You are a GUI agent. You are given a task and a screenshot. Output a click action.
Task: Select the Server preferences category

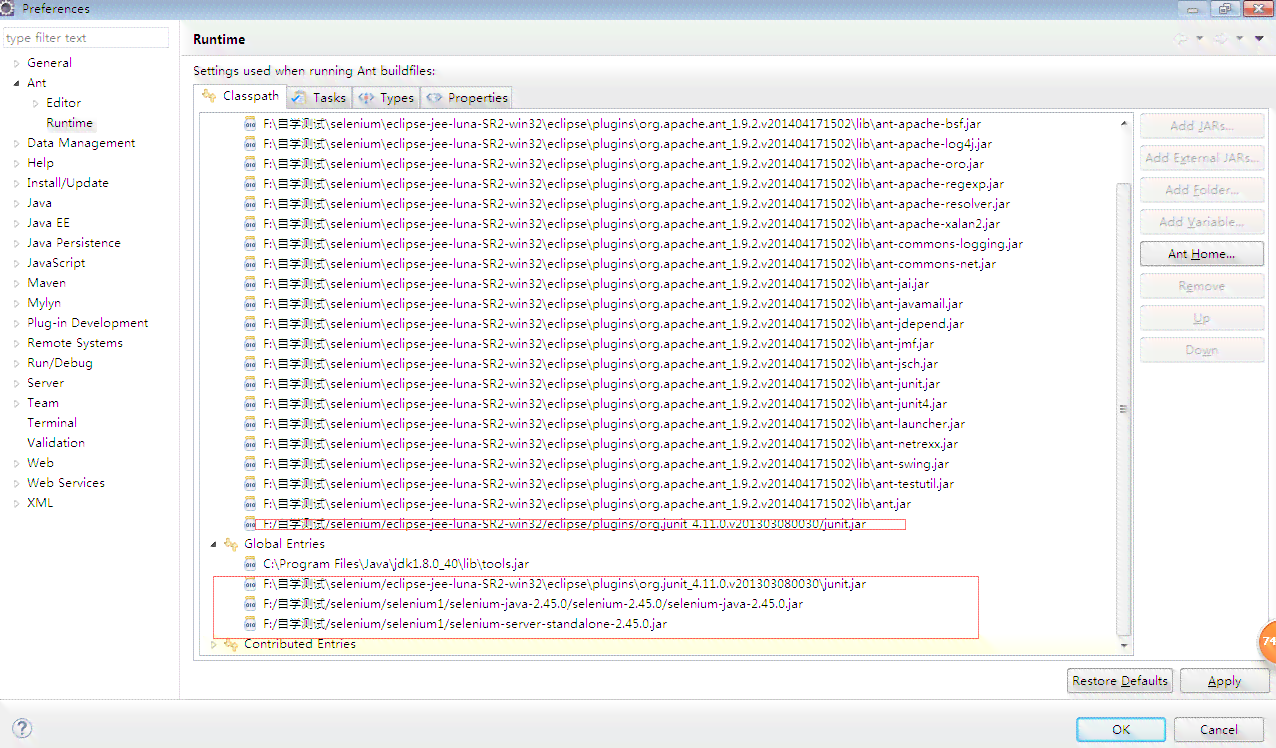pyautogui.click(x=45, y=383)
